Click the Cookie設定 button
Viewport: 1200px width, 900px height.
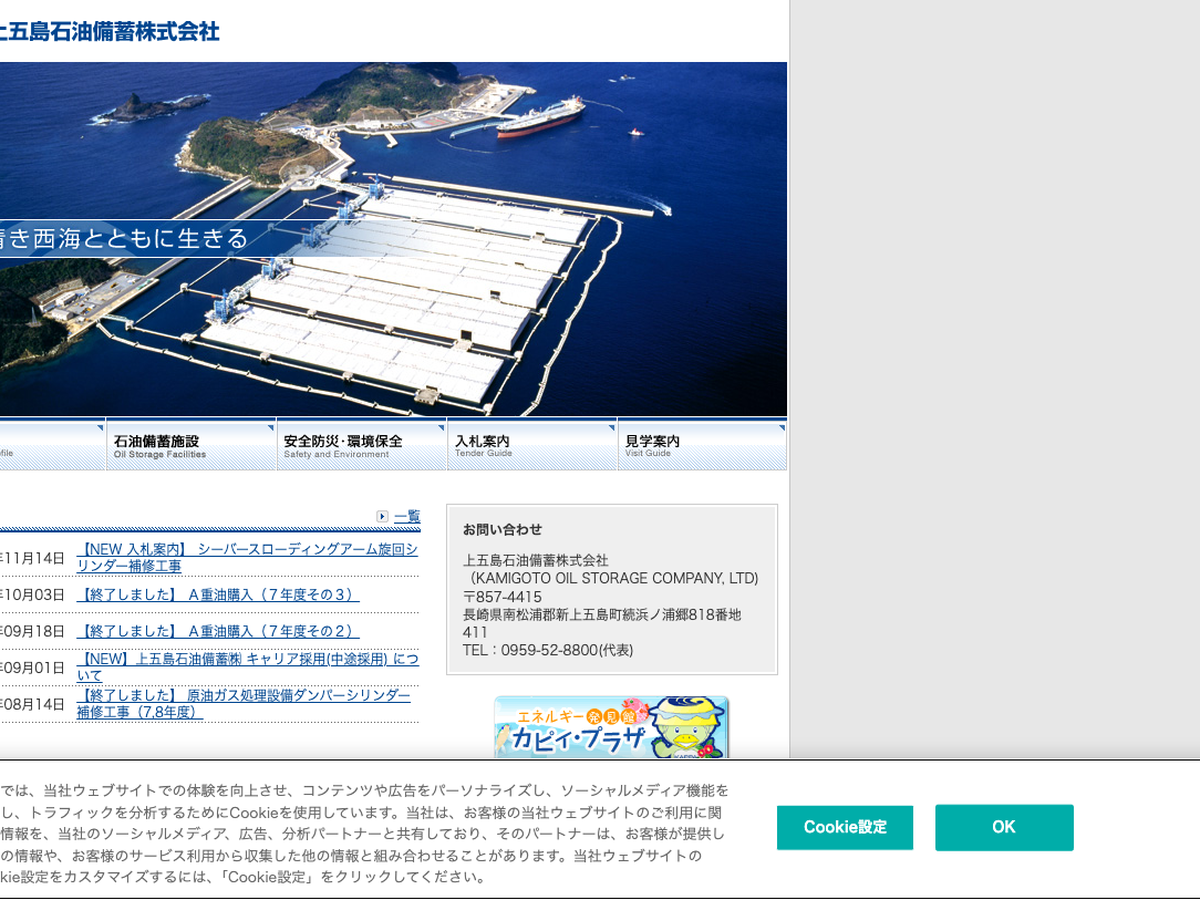pyautogui.click(x=844, y=827)
